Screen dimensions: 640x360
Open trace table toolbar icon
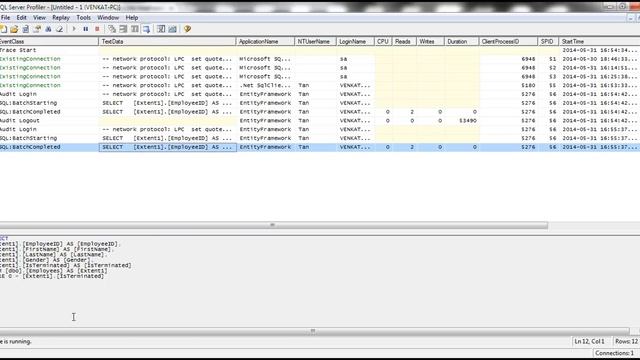click(26, 29)
